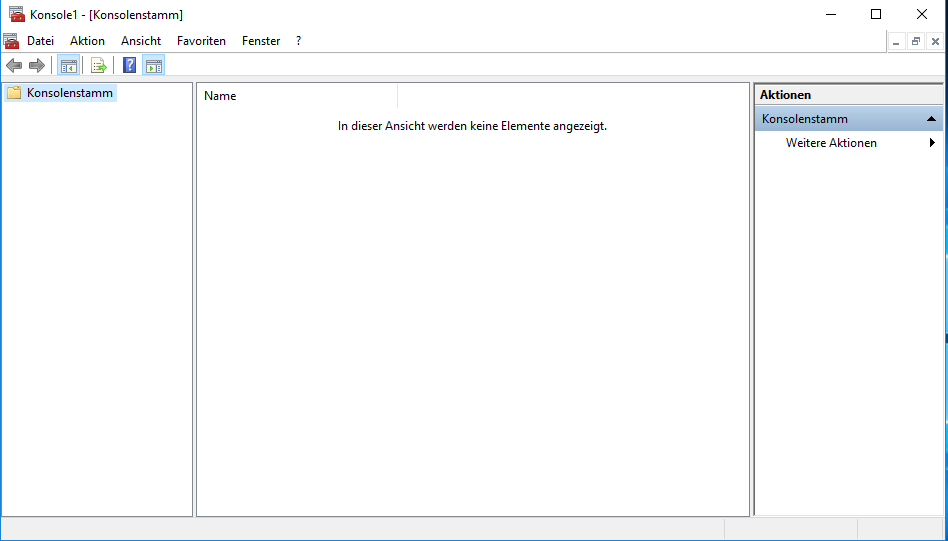Open the Fenster menu

click(261, 41)
